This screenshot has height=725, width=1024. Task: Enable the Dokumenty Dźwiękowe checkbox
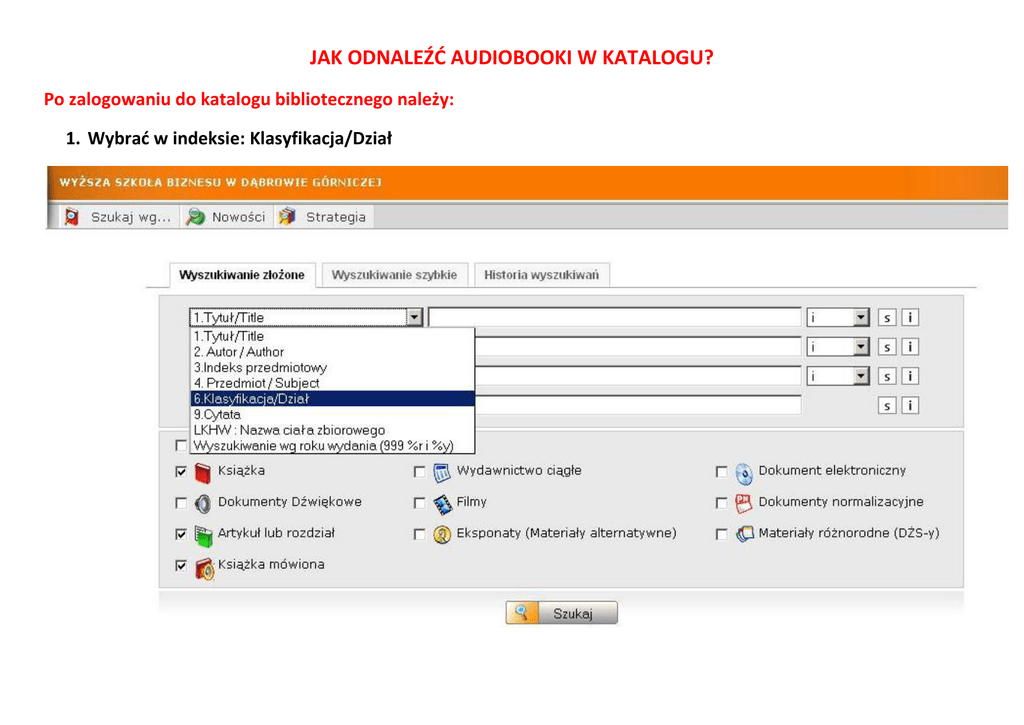181,503
